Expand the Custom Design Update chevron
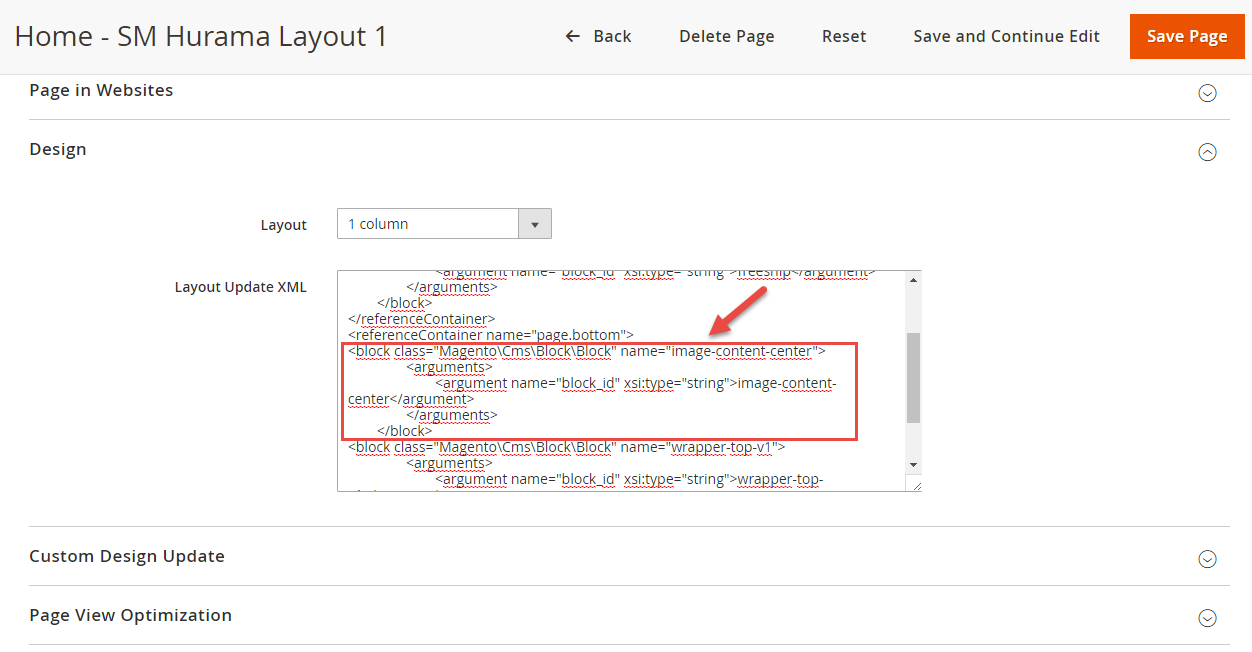1252x652 pixels. [x=1207, y=559]
